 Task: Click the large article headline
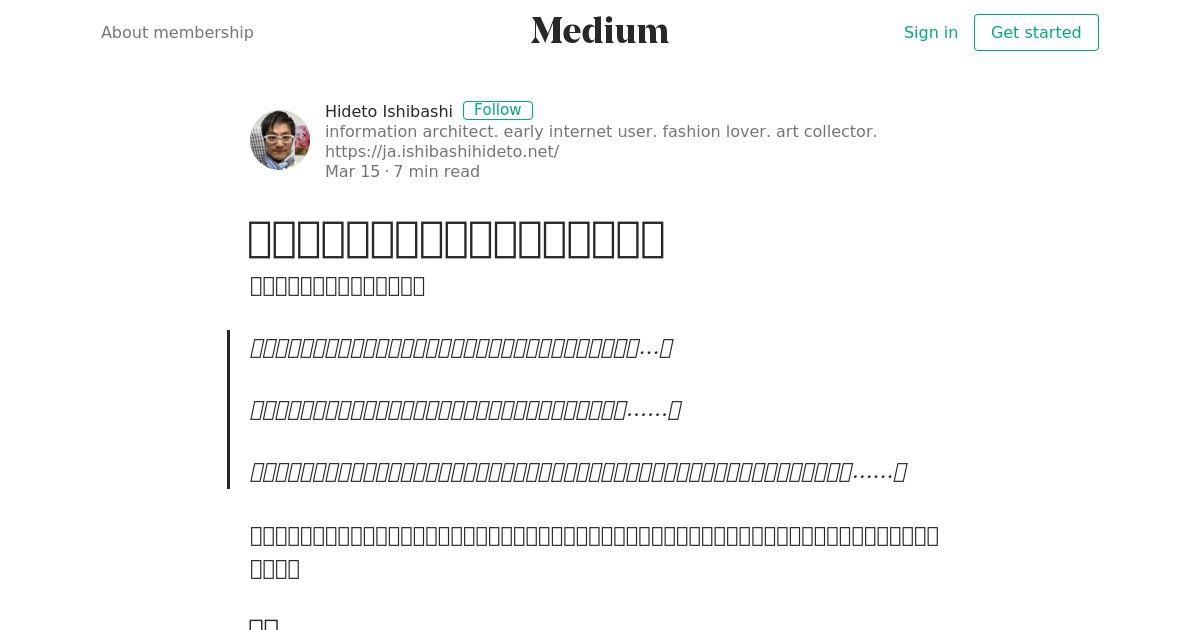click(x=456, y=239)
